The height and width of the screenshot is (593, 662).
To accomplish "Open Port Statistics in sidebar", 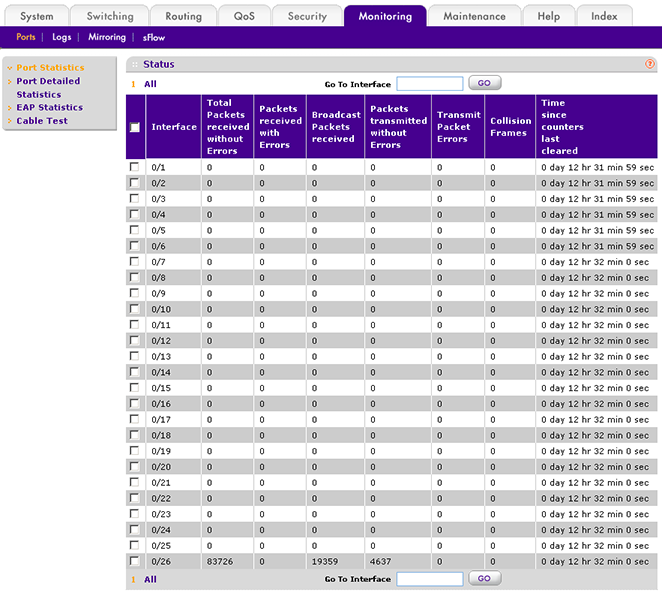I will tap(50, 68).
